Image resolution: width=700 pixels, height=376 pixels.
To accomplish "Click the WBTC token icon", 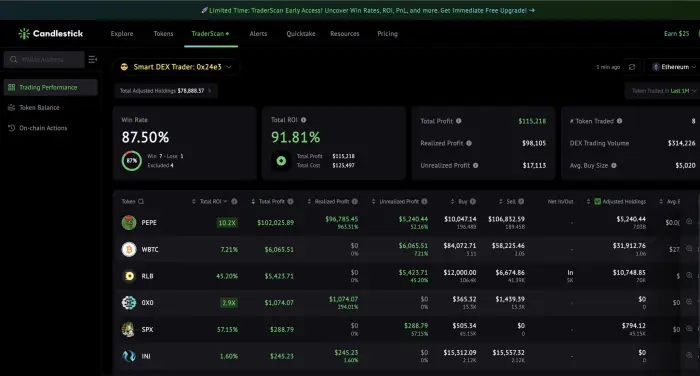I will [x=129, y=249].
